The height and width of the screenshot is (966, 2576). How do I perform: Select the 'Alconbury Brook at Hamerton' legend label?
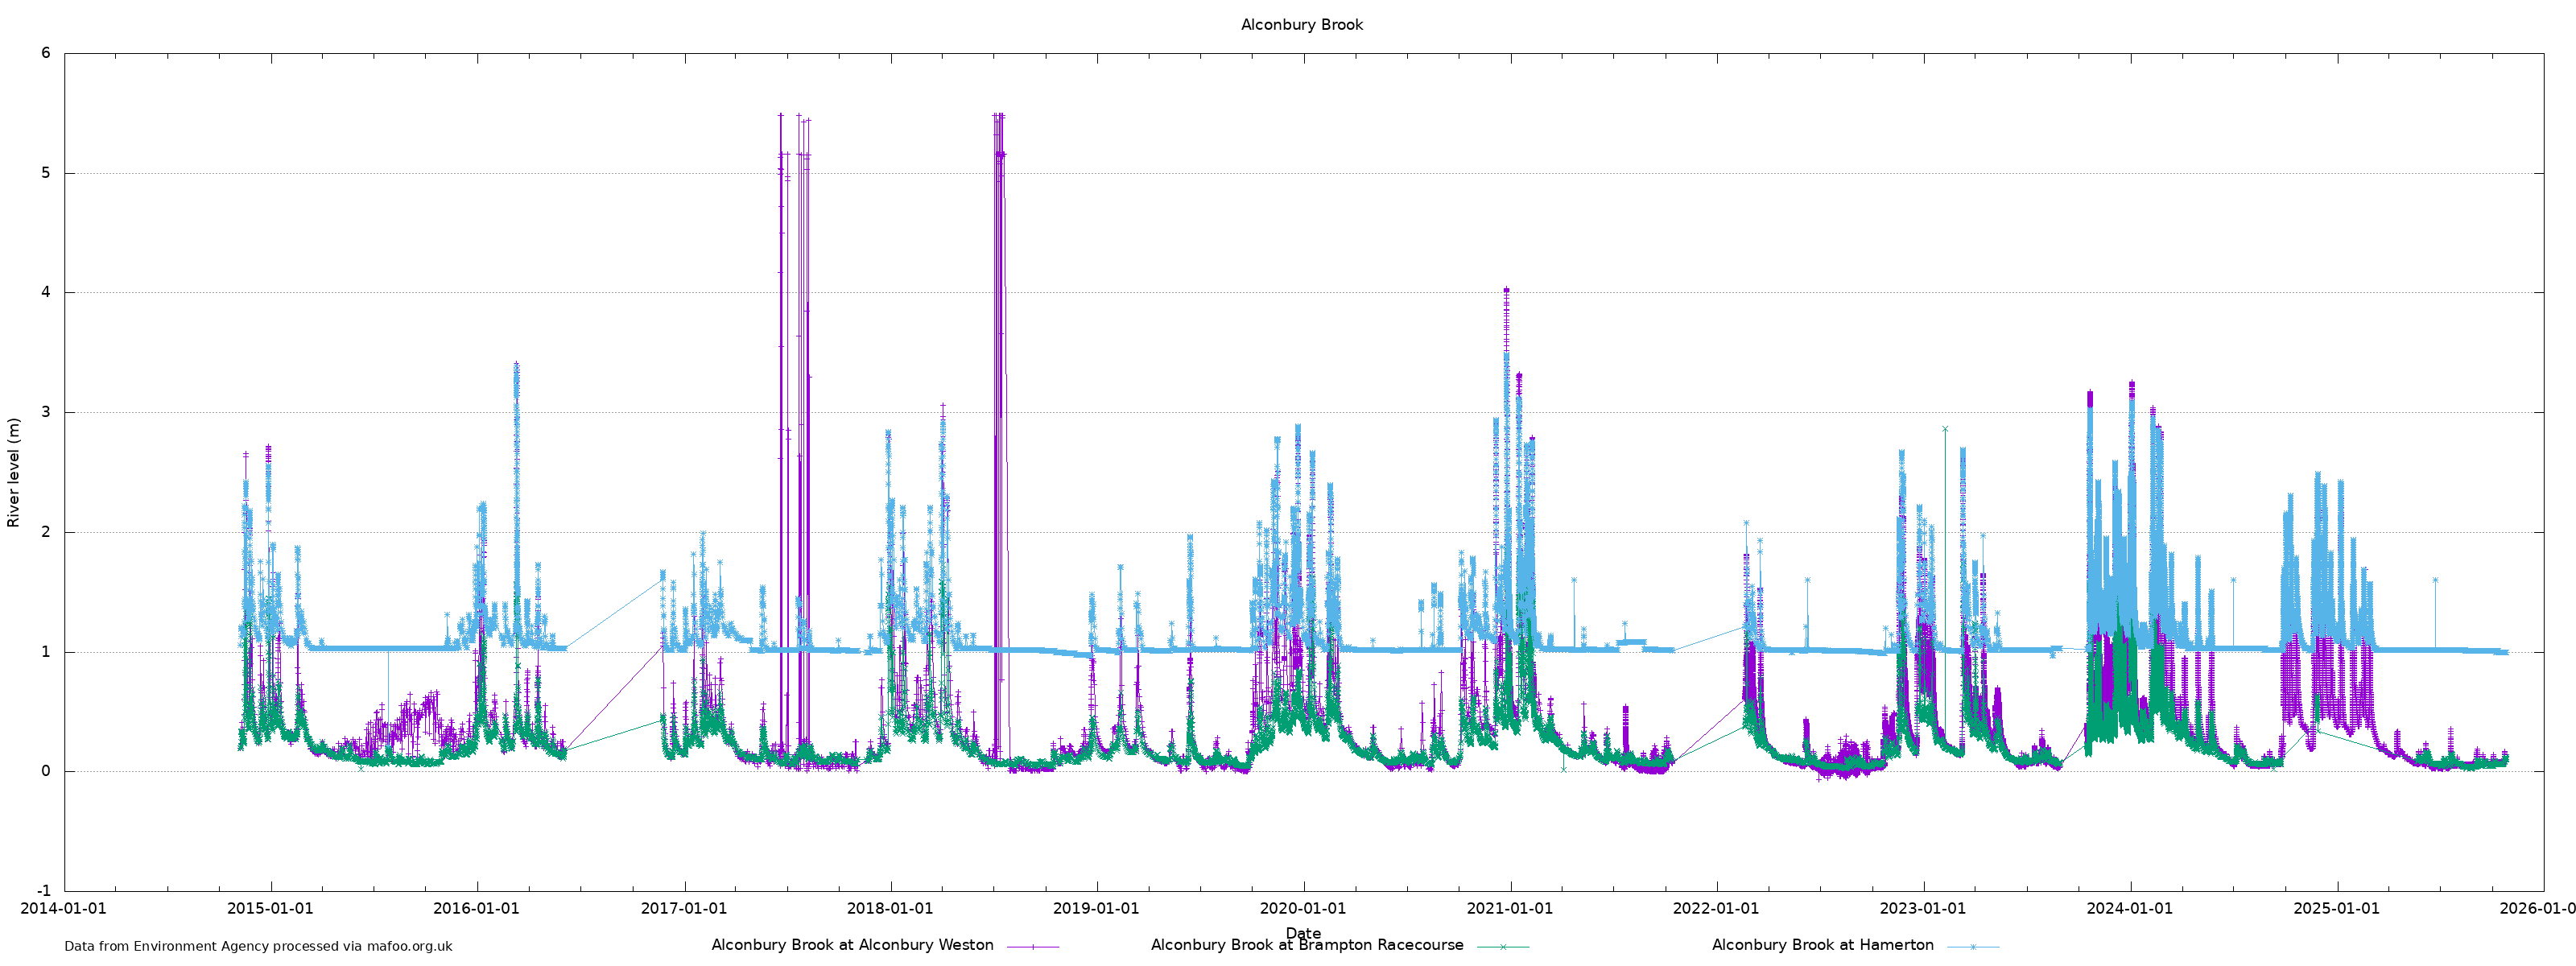(1822, 945)
